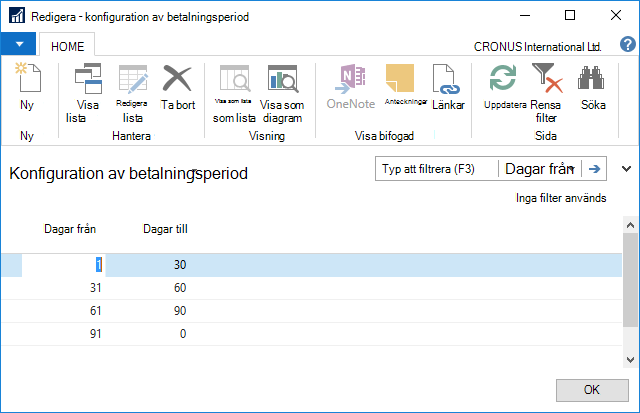Click the scrollbar up arrow

click(630, 225)
